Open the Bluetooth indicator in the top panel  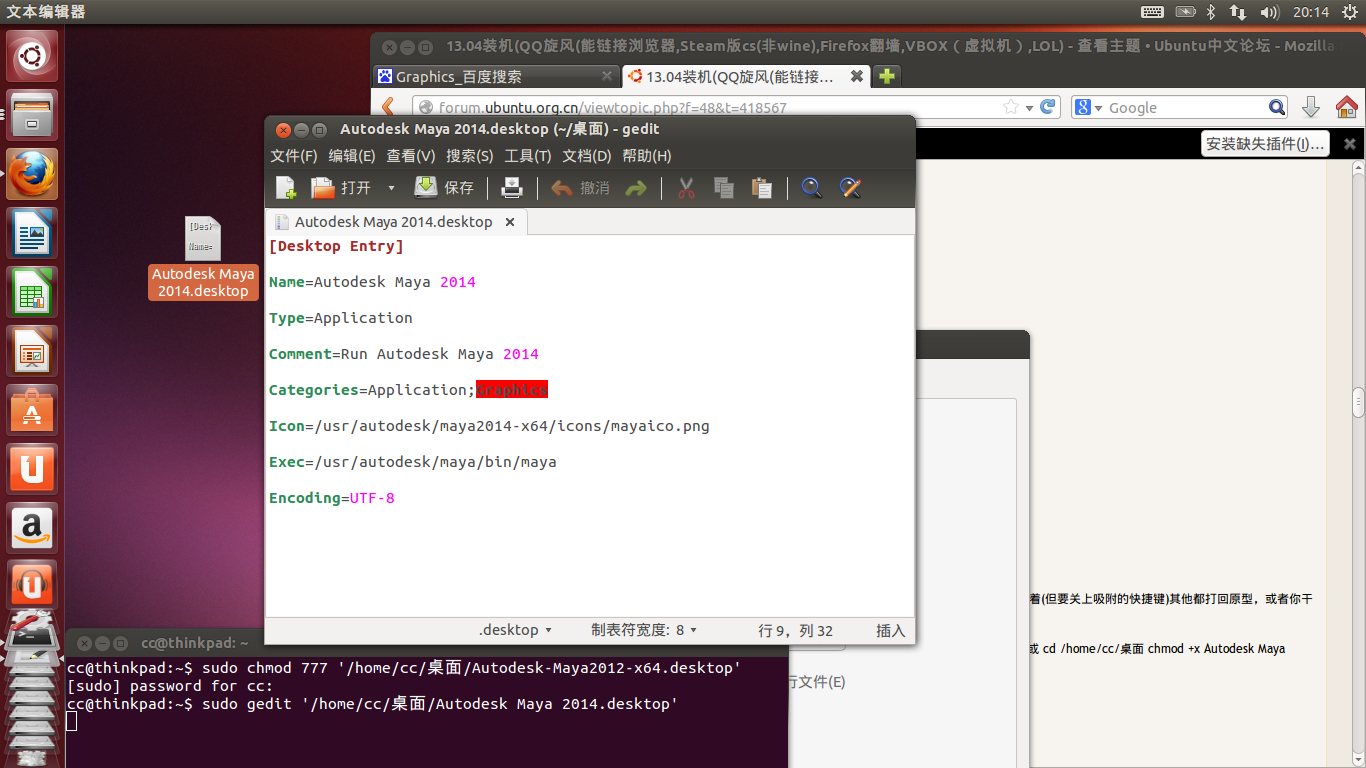pos(1210,12)
